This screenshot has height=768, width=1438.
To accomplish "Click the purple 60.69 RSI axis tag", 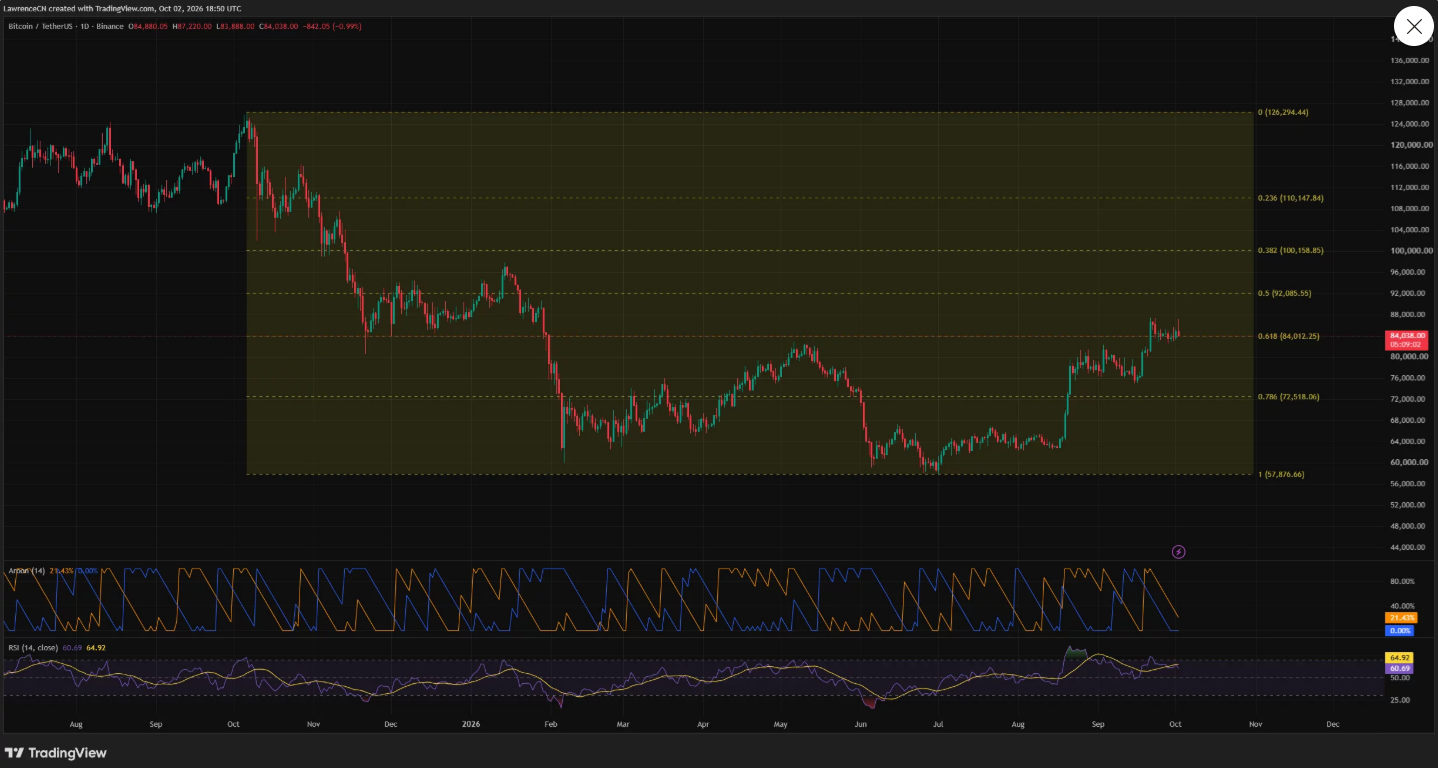I will click(1397, 667).
